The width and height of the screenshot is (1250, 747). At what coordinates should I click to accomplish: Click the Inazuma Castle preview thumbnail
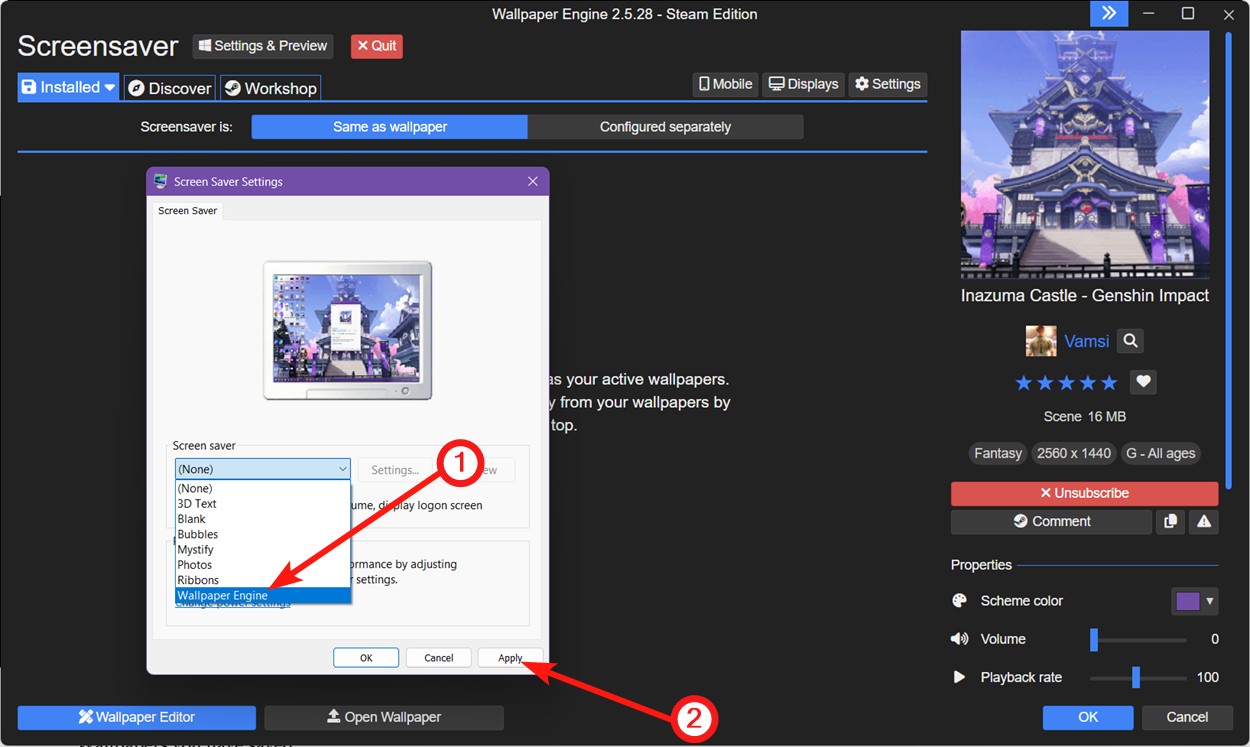pos(1084,155)
